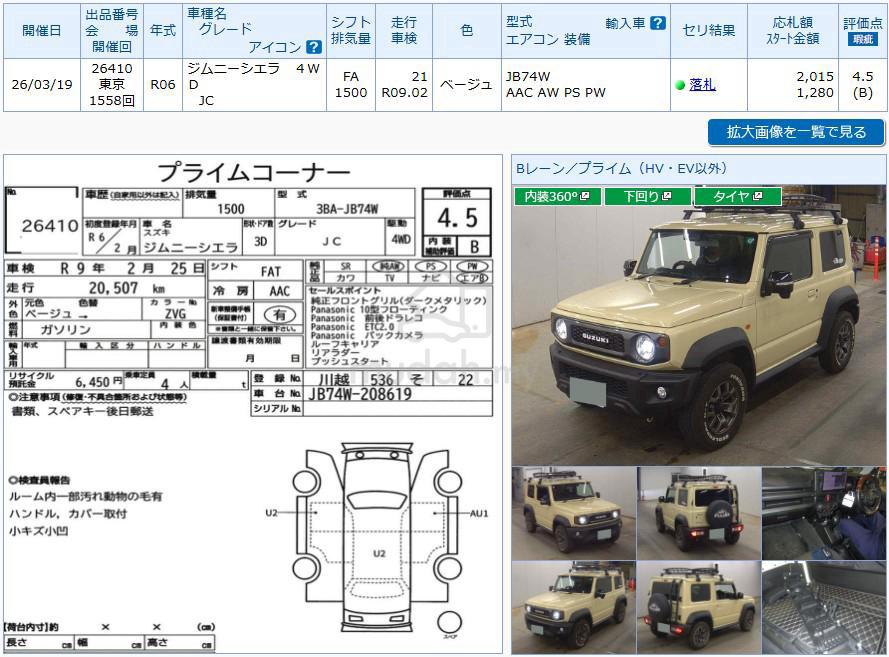Open the rear view with spare tire thumbnail
This screenshot has height=657, width=889.
click(x=698, y=513)
